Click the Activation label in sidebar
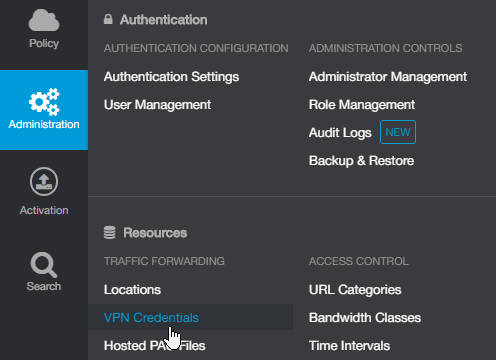The width and height of the screenshot is (496, 360). (x=44, y=210)
